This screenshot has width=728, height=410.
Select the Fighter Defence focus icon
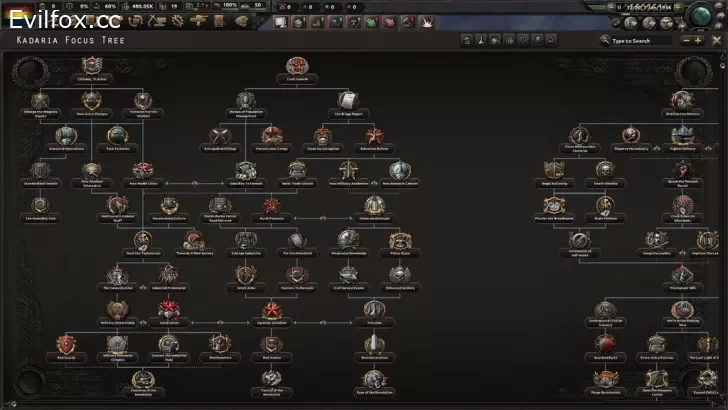tap(682, 136)
